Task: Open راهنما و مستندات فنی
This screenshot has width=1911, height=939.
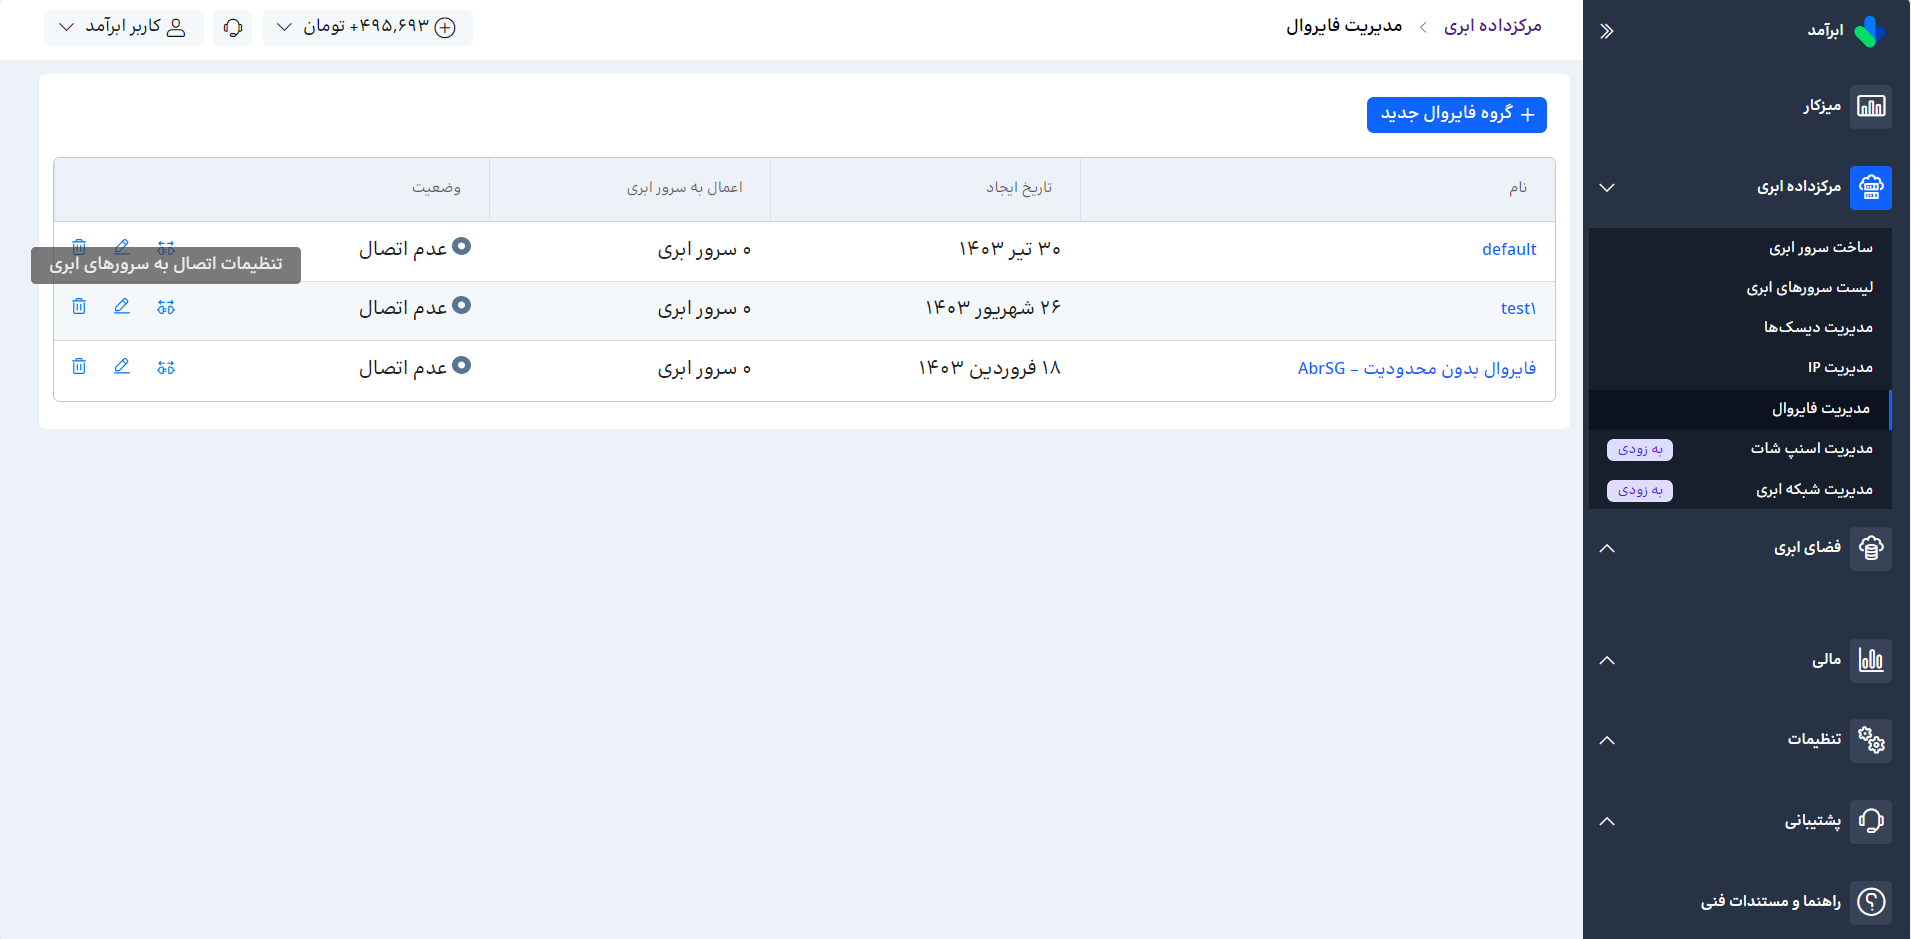Action: [1771, 902]
